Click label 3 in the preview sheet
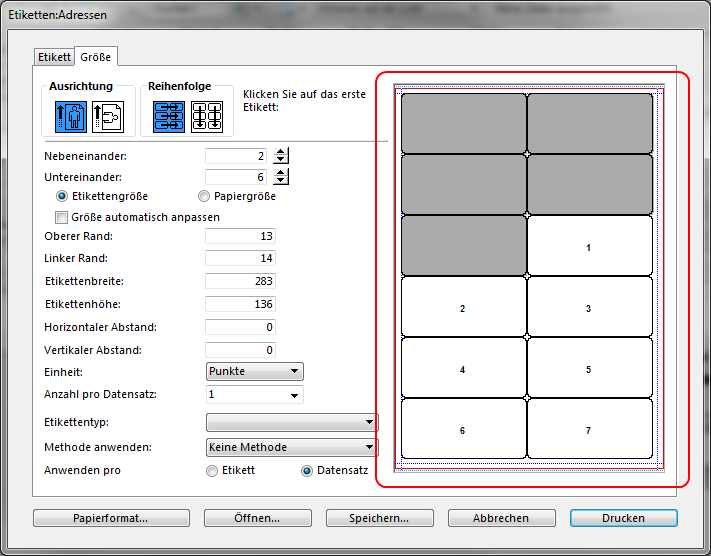 coord(589,309)
